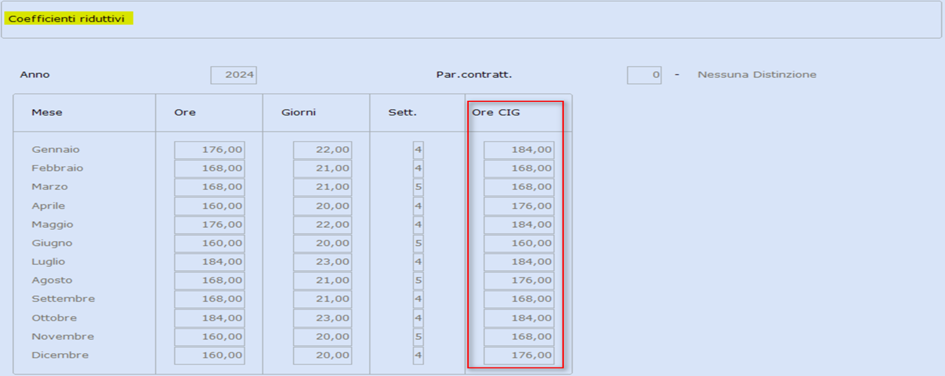Image resolution: width=945 pixels, height=376 pixels.
Task: Select the Ore CIG field for Marzo
Action: 519,187
